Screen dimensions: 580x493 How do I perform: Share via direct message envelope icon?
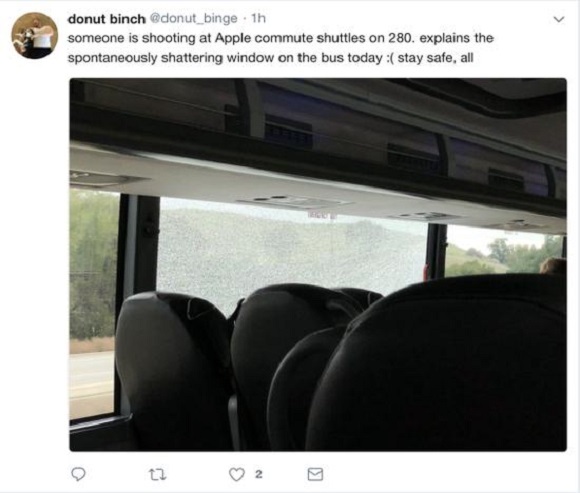point(315,474)
